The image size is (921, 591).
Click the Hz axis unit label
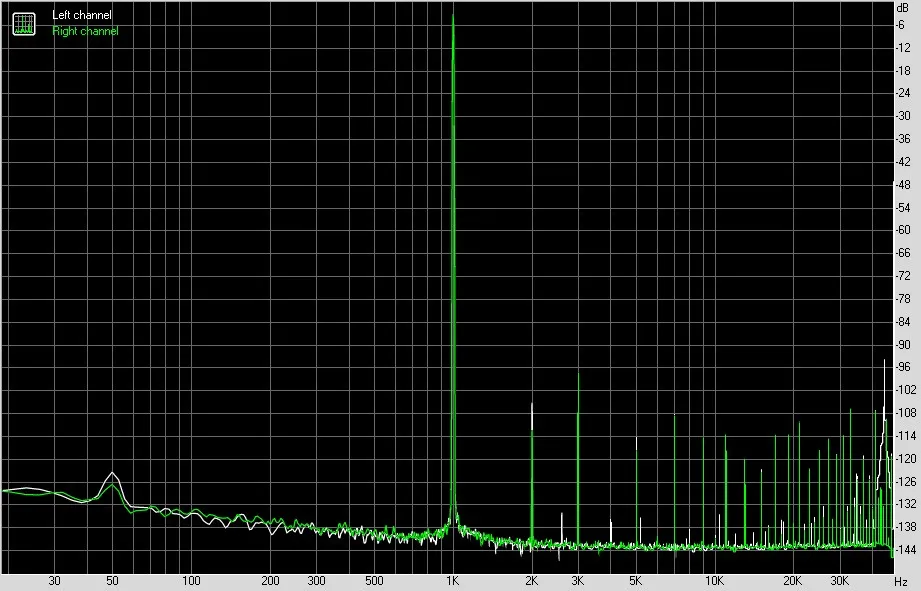coord(901,582)
